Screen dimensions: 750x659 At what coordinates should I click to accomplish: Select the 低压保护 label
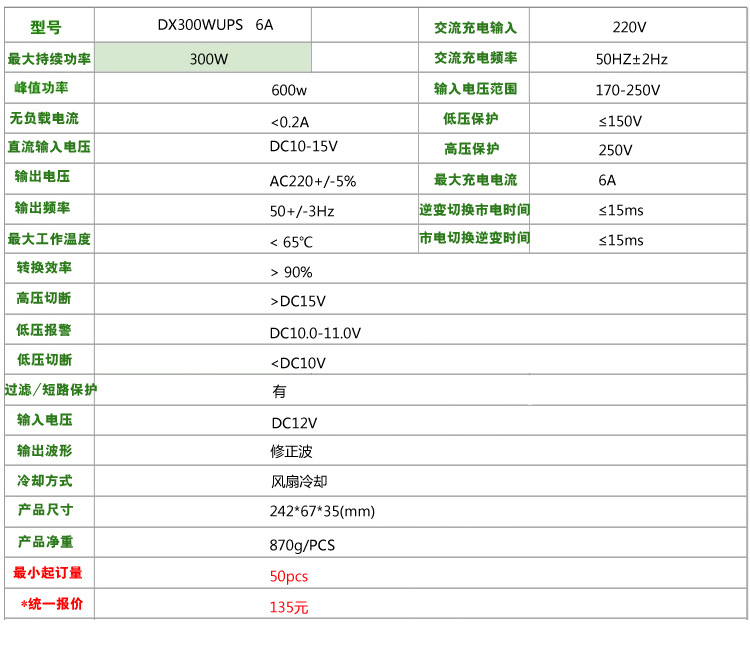click(x=470, y=119)
